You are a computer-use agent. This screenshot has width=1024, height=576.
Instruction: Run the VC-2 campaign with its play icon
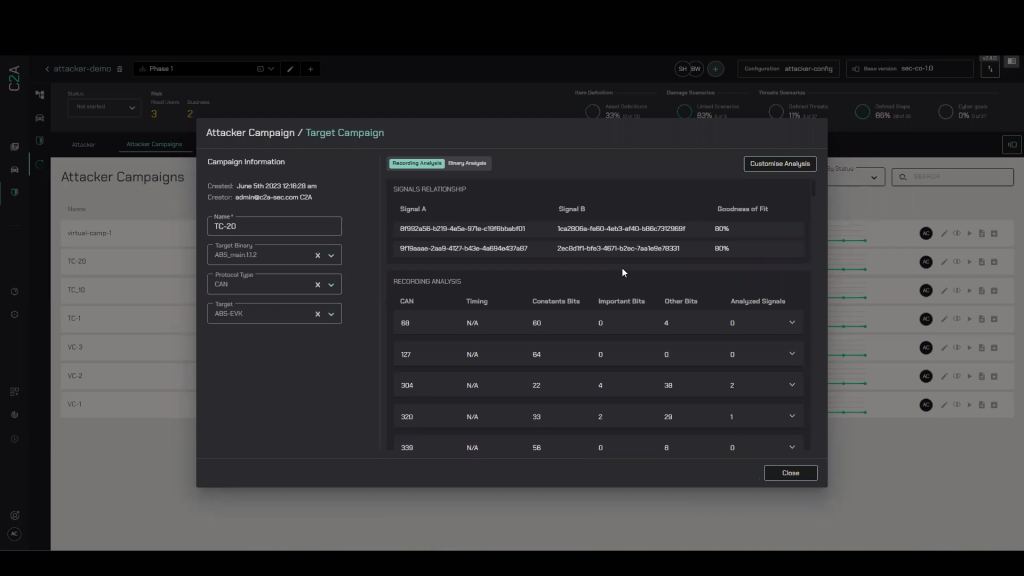click(x=969, y=376)
